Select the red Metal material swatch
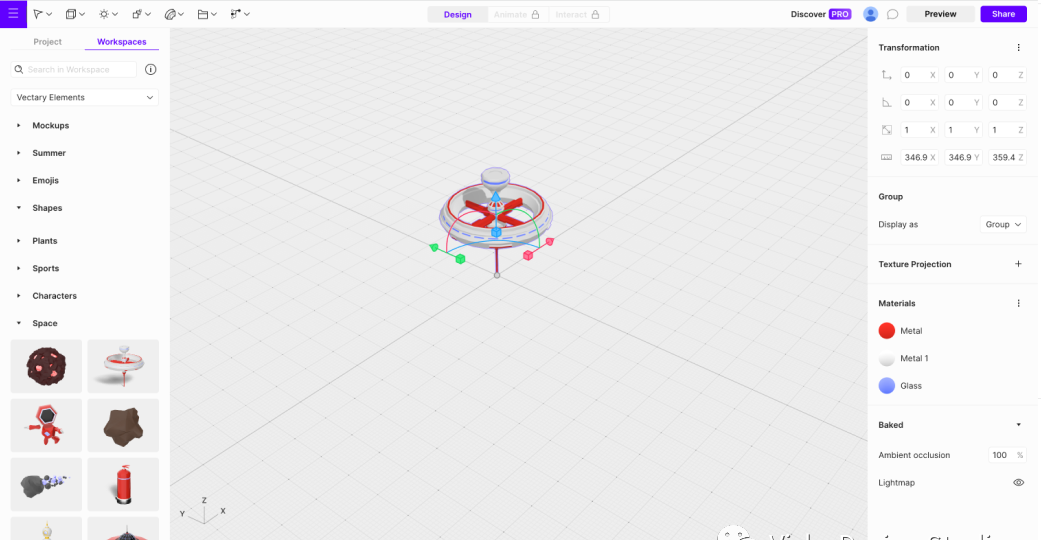Screen dimensions: 1041x540 (x=886, y=331)
